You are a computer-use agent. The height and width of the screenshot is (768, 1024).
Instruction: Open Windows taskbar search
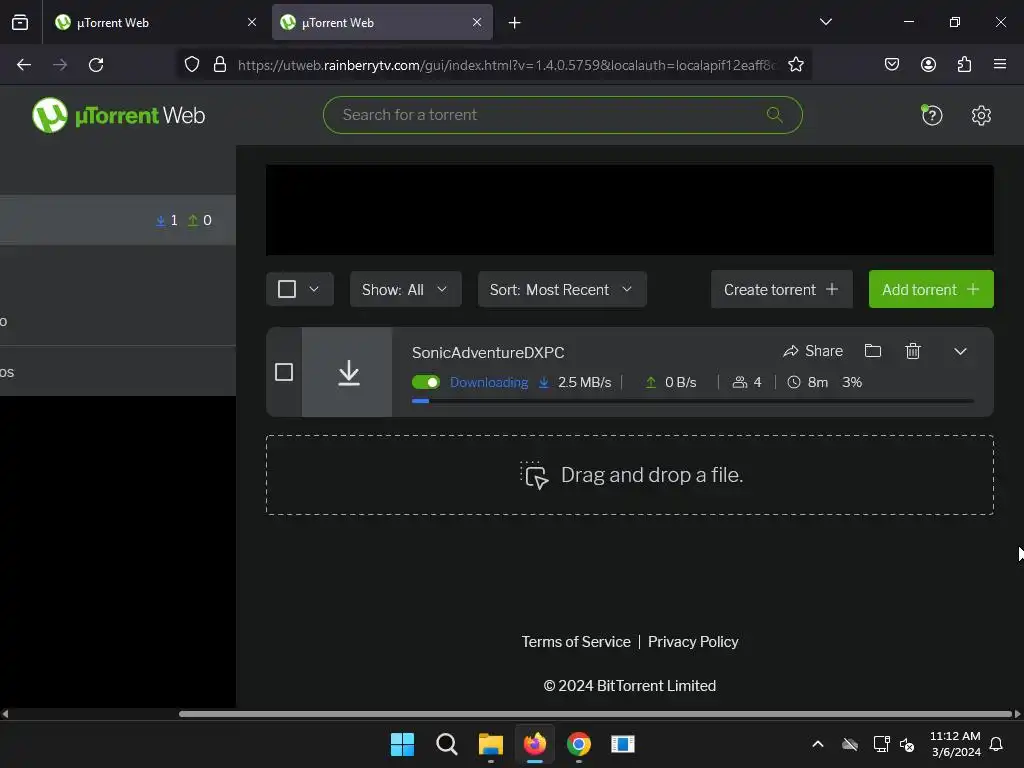pyautogui.click(x=447, y=744)
